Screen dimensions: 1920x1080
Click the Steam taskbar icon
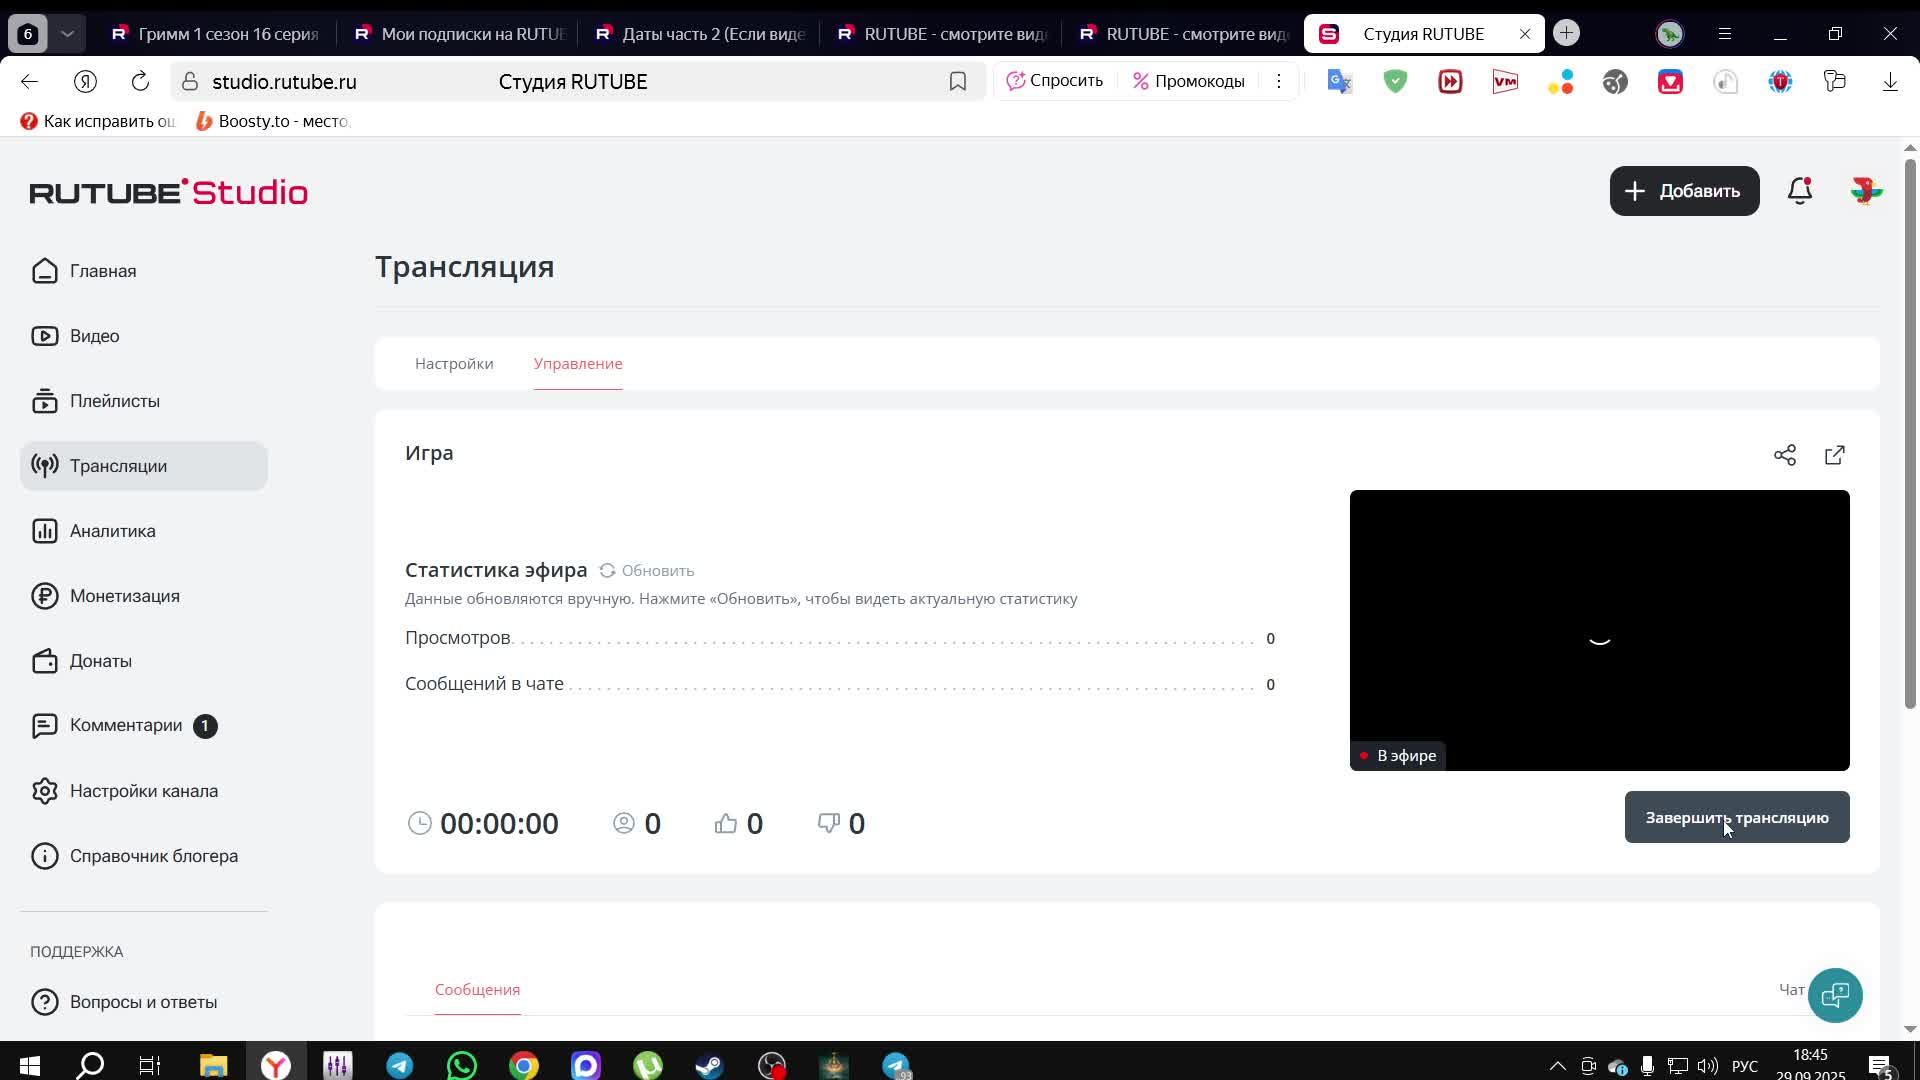pos(710,1065)
